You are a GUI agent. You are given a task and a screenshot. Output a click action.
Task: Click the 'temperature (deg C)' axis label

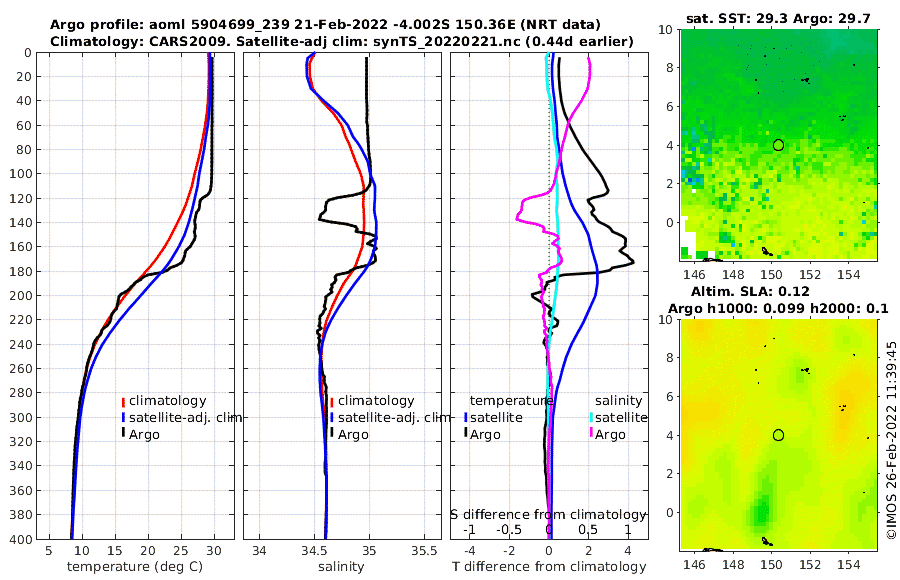tap(135, 567)
